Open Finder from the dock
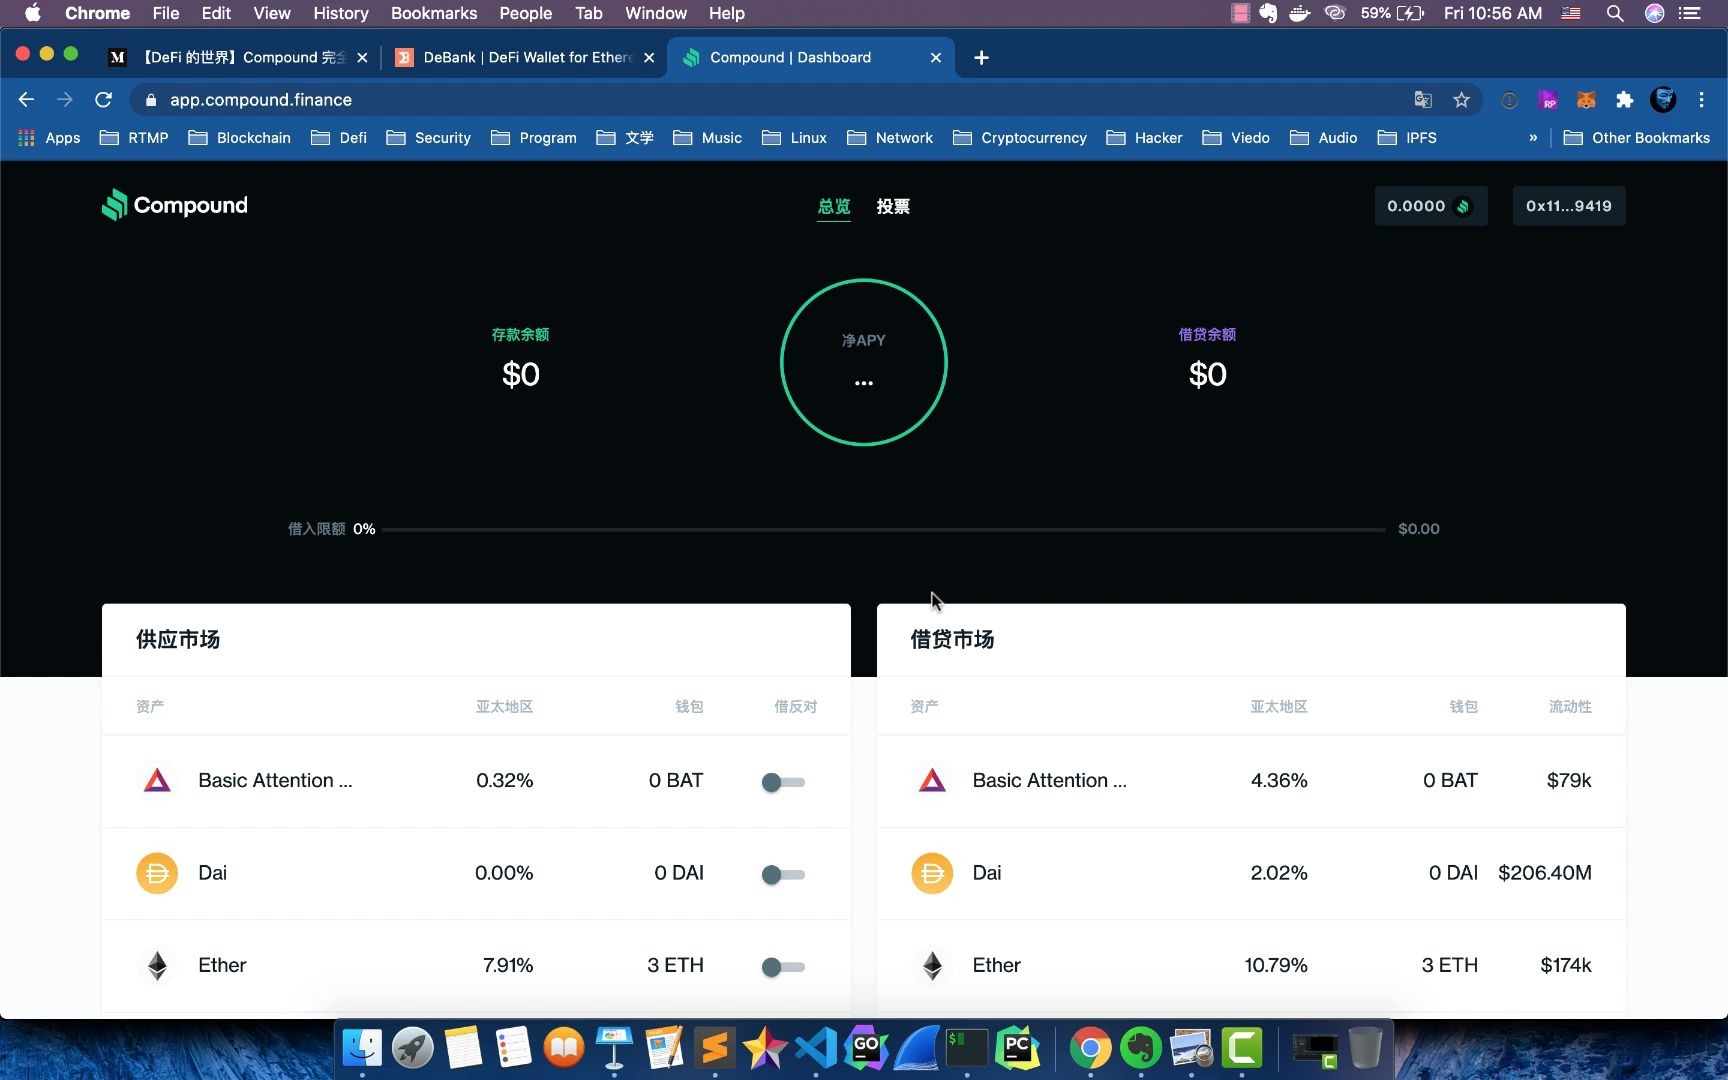Viewport: 1728px width, 1080px height. click(x=362, y=1048)
